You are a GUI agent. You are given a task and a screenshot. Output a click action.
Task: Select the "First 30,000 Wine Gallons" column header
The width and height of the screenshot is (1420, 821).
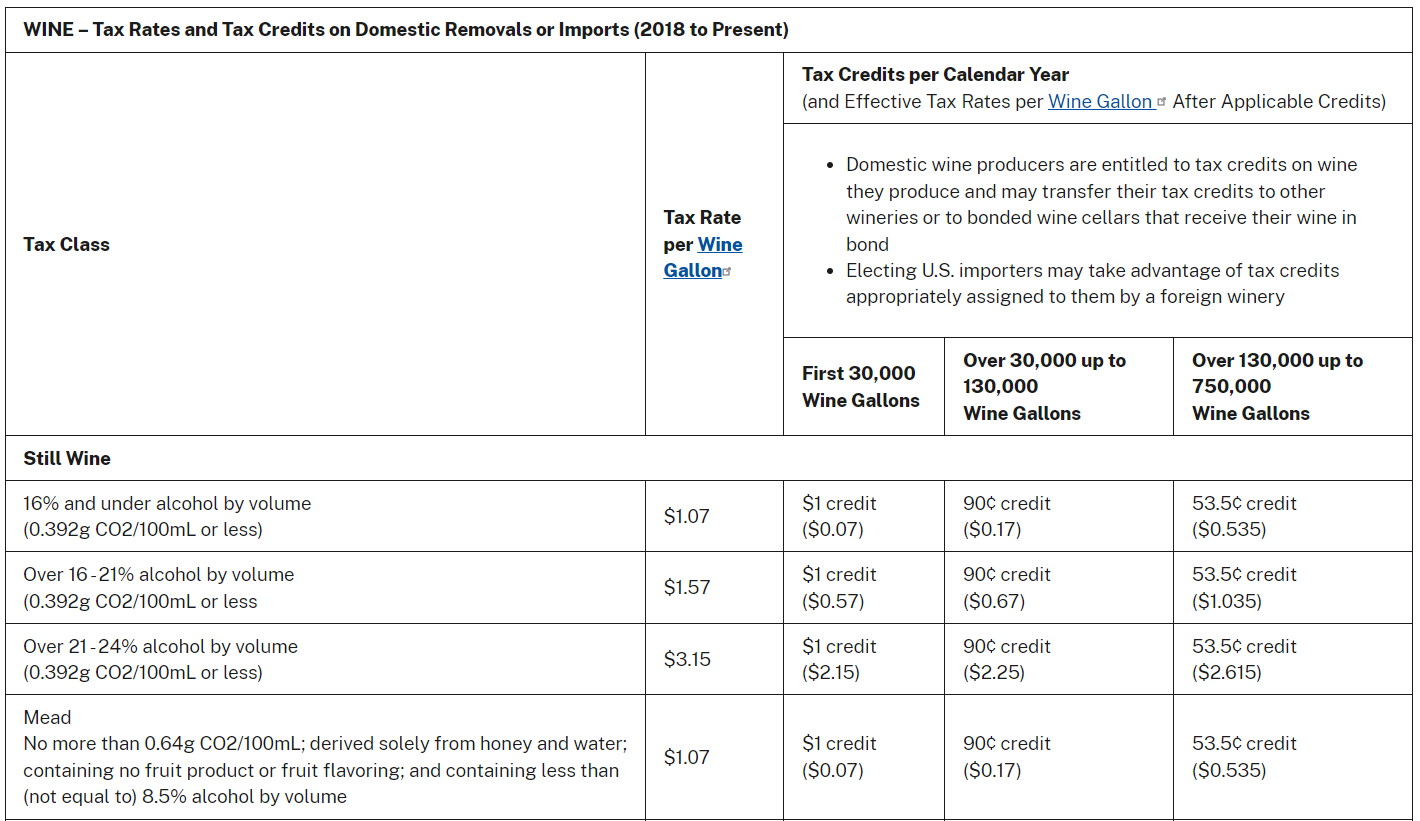tap(860, 386)
